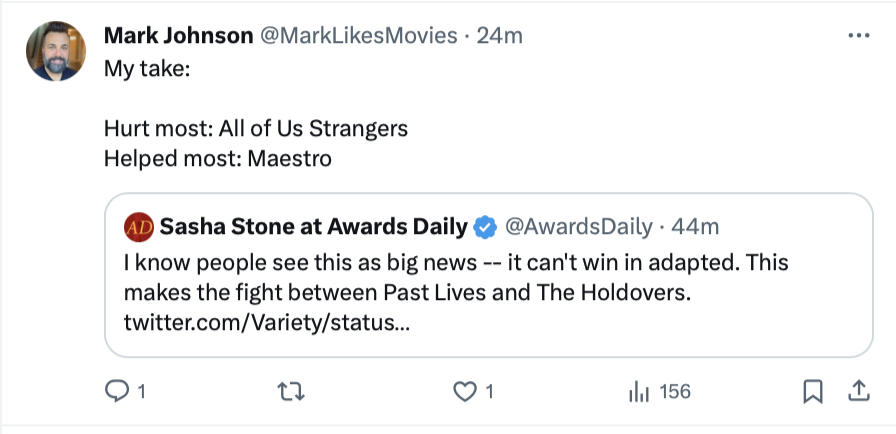Click Mark Johnson's profile picture
Viewport: 896px width, 434px height.
tap(56, 51)
